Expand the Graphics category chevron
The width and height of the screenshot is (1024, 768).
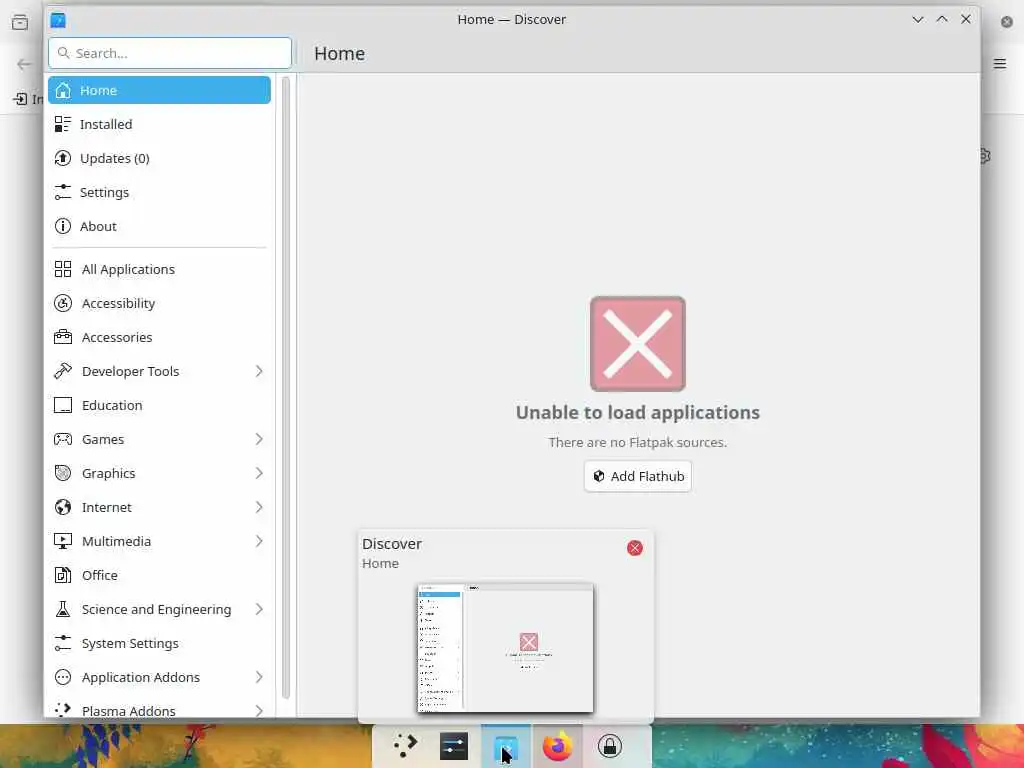(259, 473)
